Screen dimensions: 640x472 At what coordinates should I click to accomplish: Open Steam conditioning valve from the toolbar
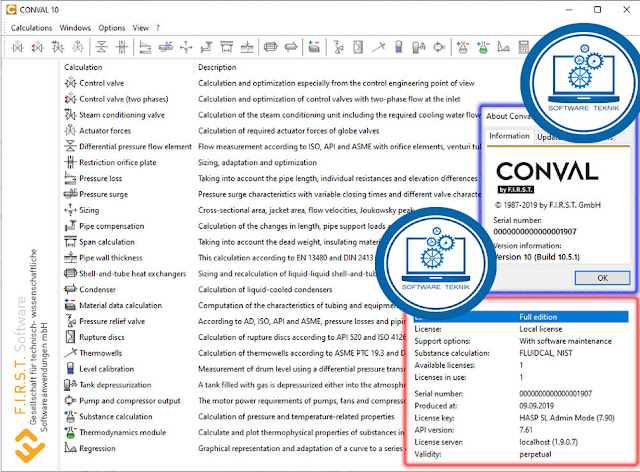58,47
